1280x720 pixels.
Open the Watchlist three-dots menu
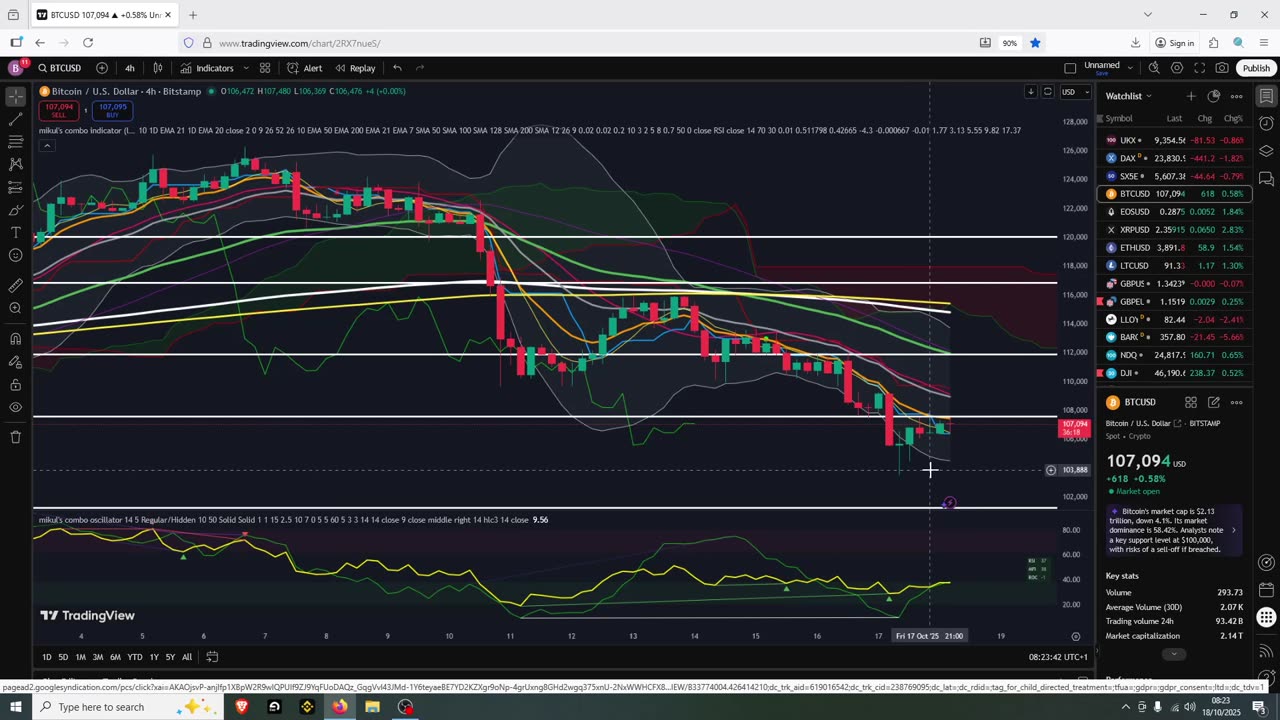point(1236,96)
